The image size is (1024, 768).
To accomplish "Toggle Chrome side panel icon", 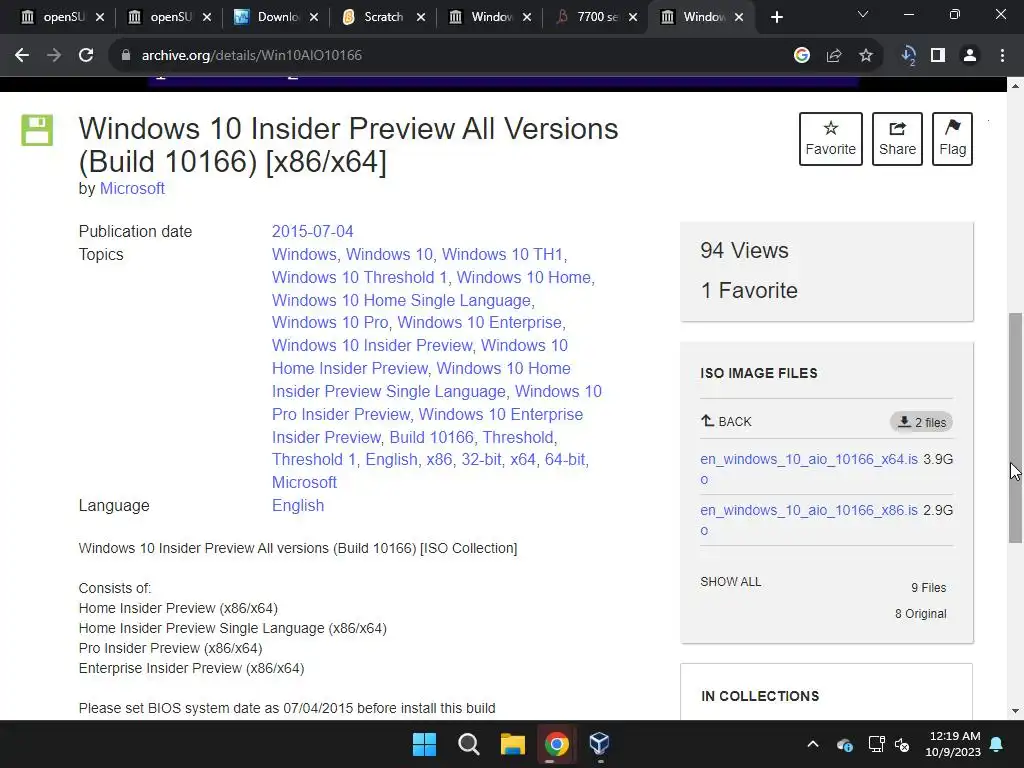I will (938, 56).
